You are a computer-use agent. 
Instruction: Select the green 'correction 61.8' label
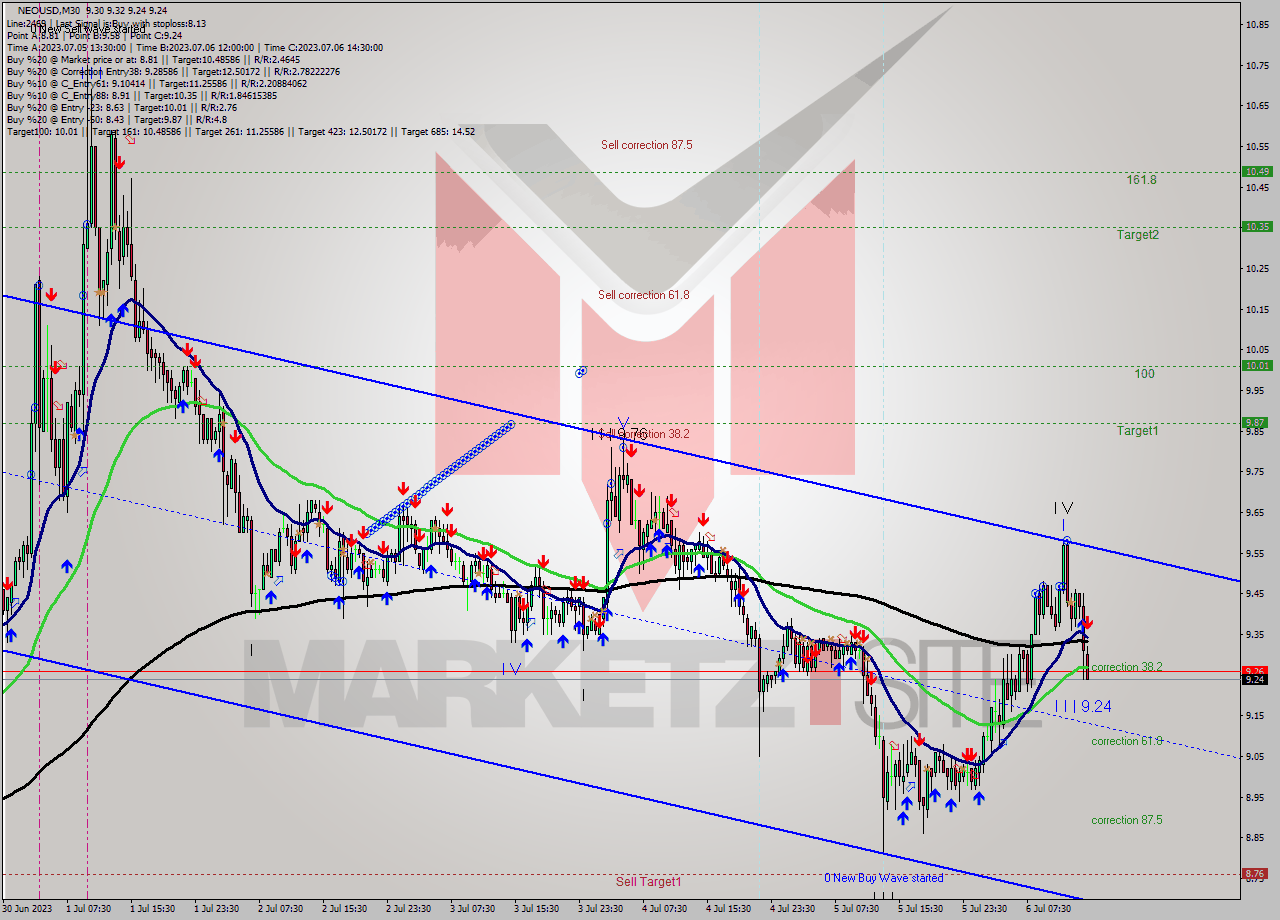pyautogui.click(x=1126, y=741)
